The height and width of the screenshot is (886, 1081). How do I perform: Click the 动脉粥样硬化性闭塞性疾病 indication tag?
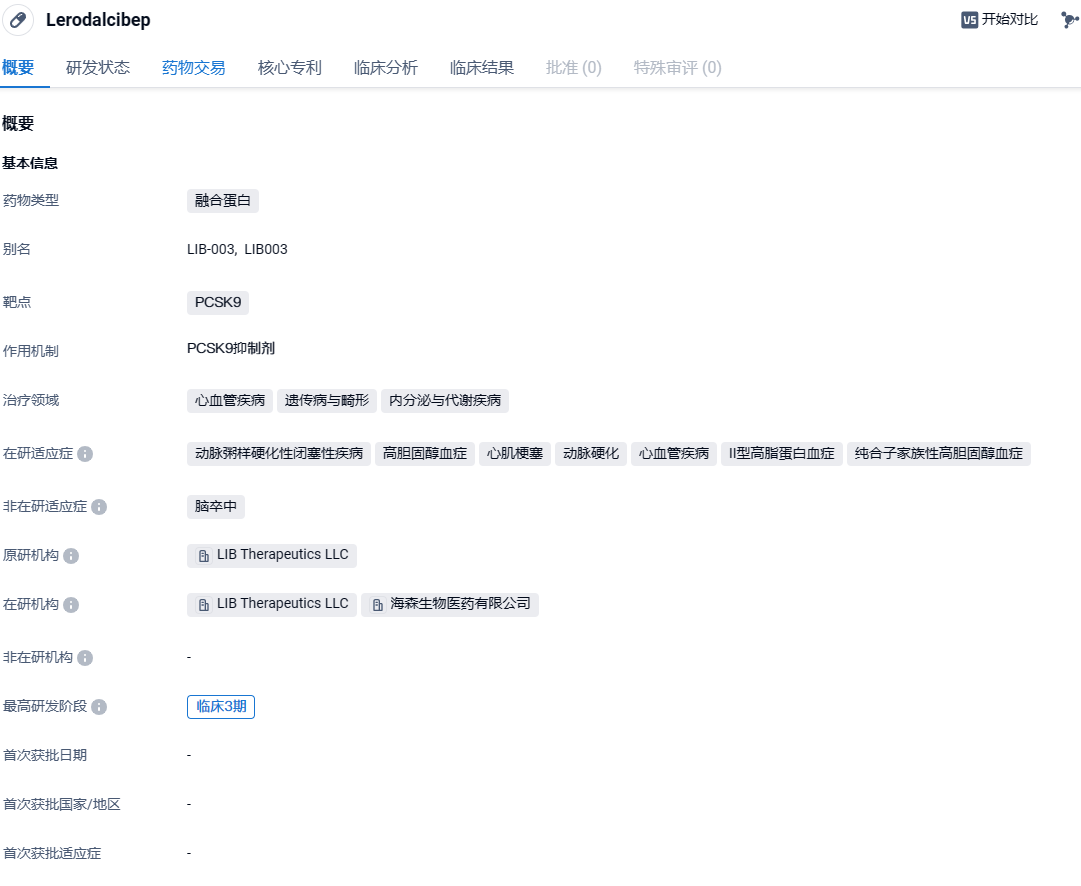click(x=279, y=454)
